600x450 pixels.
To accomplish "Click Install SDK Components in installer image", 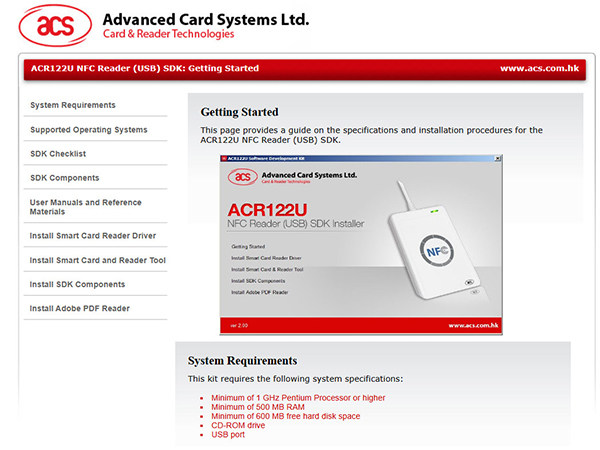I will click(x=258, y=281).
